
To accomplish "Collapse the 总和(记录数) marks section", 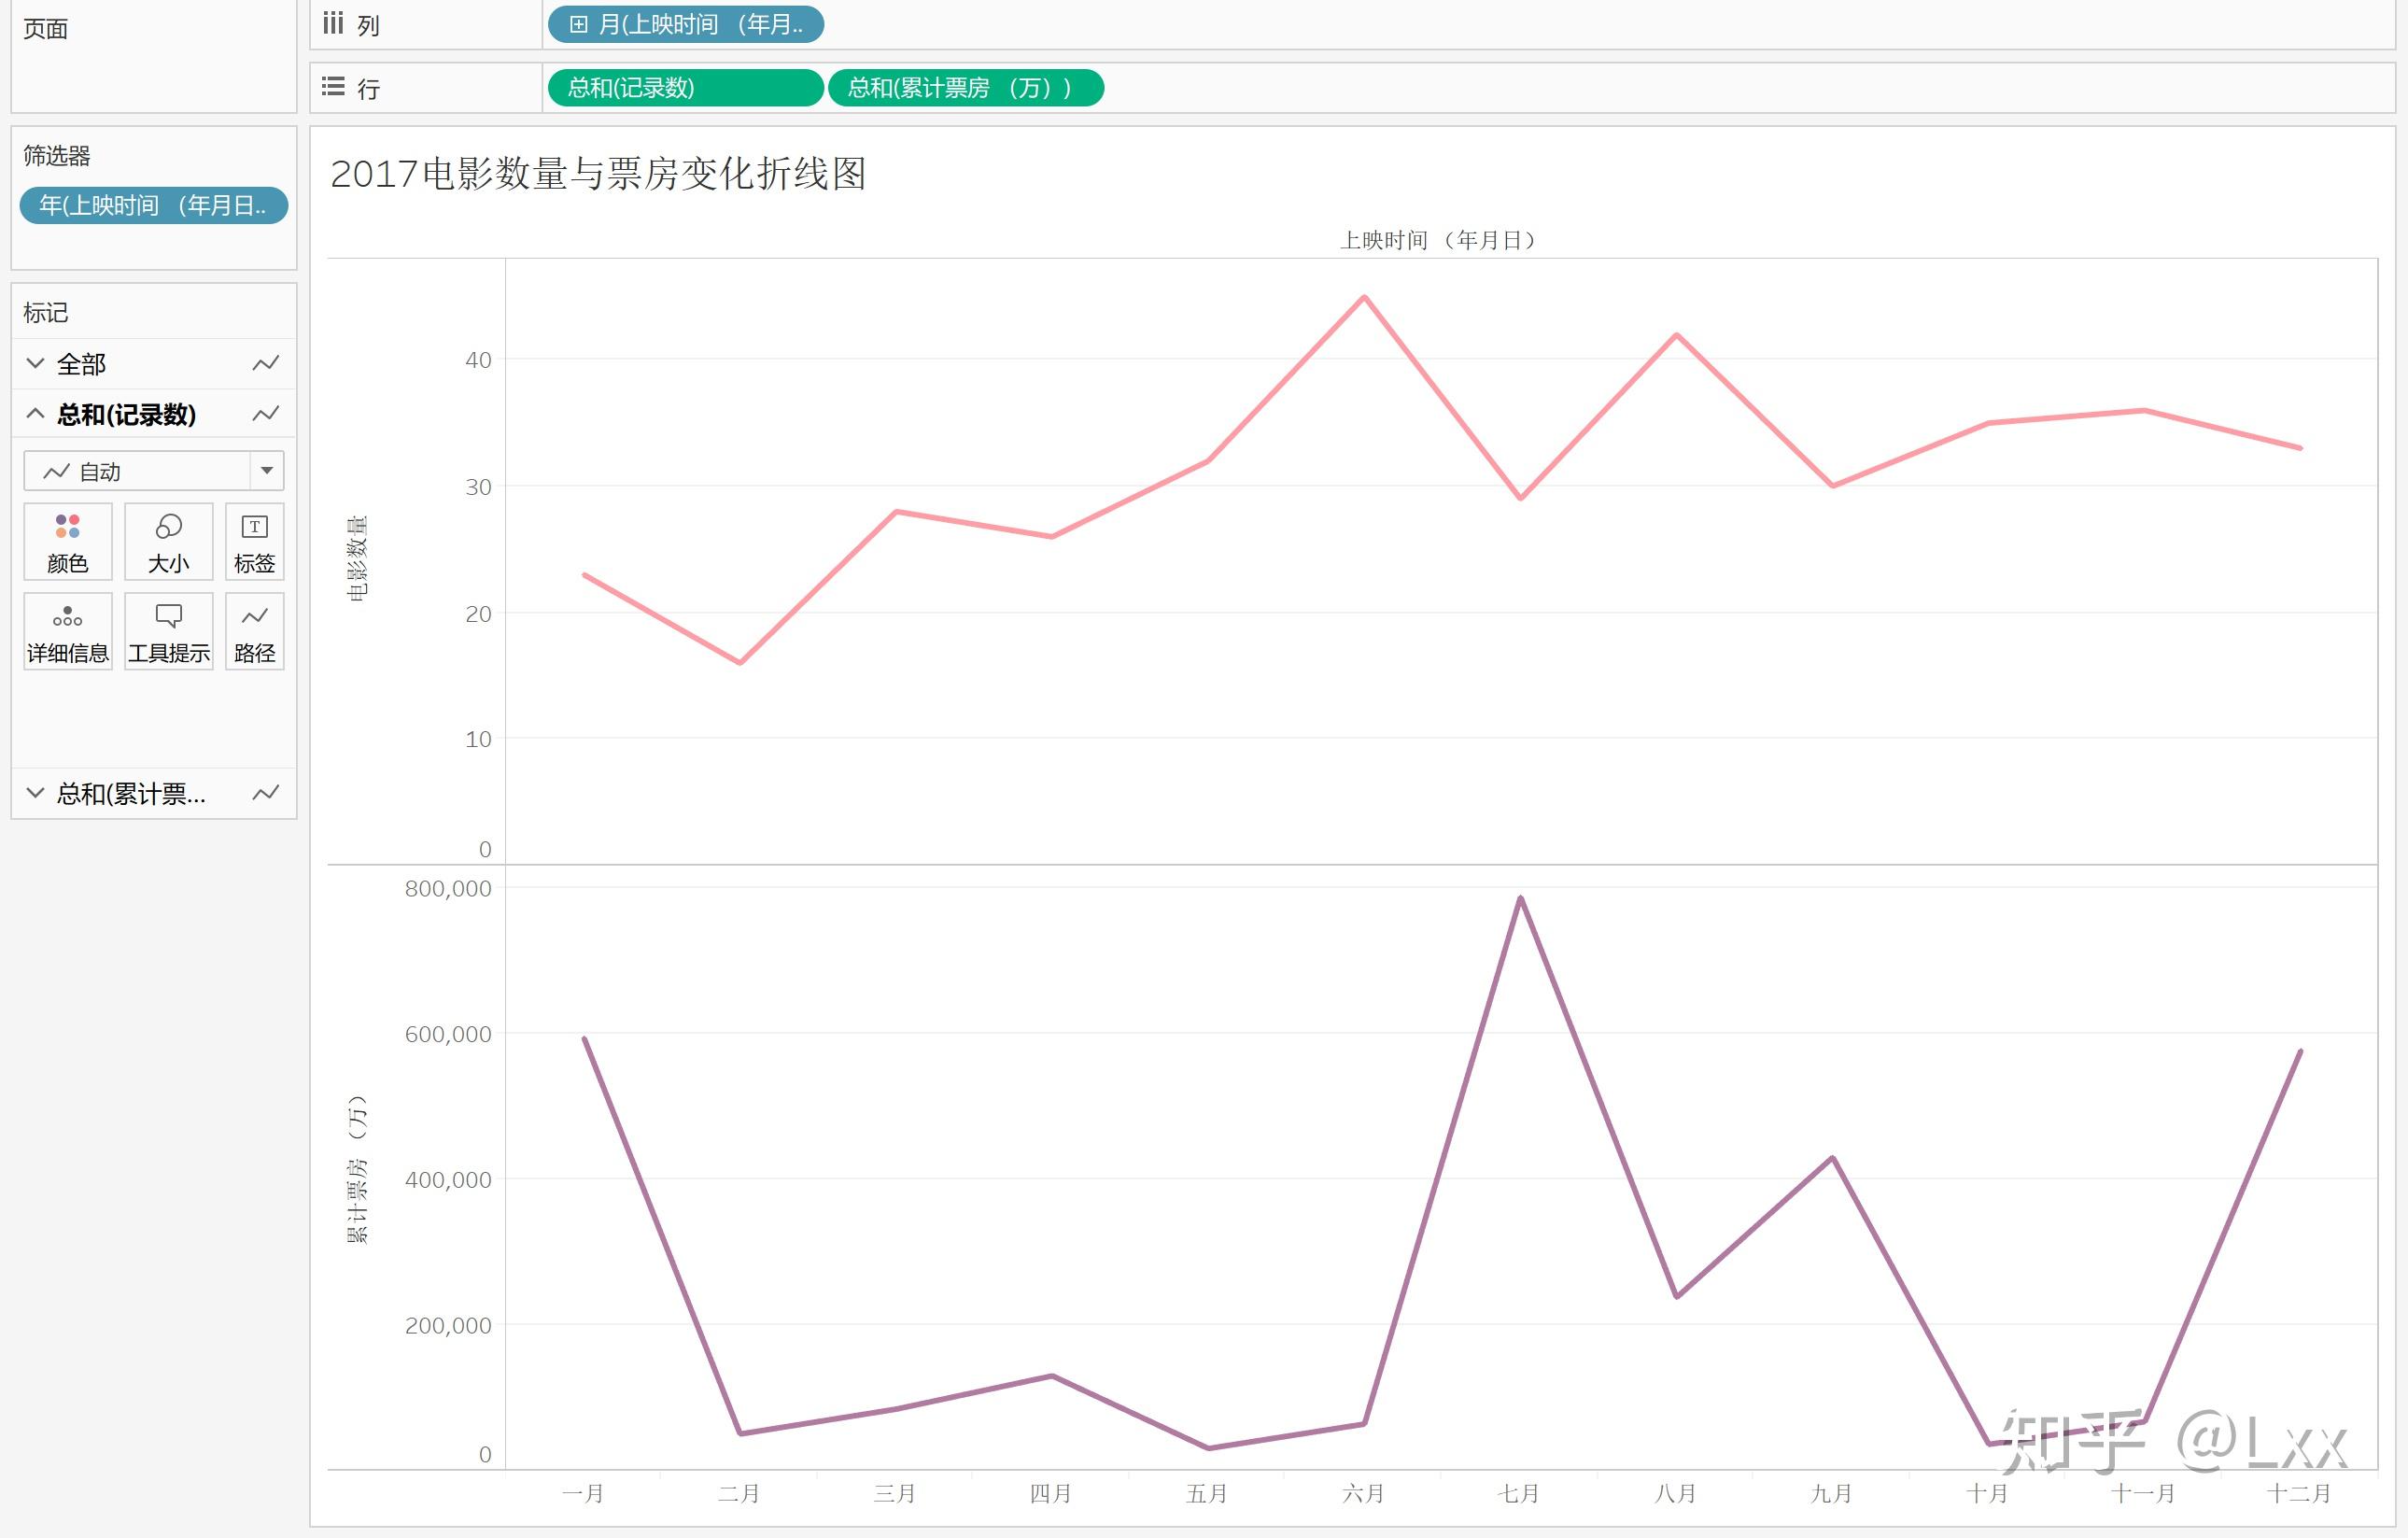I will [35, 413].
